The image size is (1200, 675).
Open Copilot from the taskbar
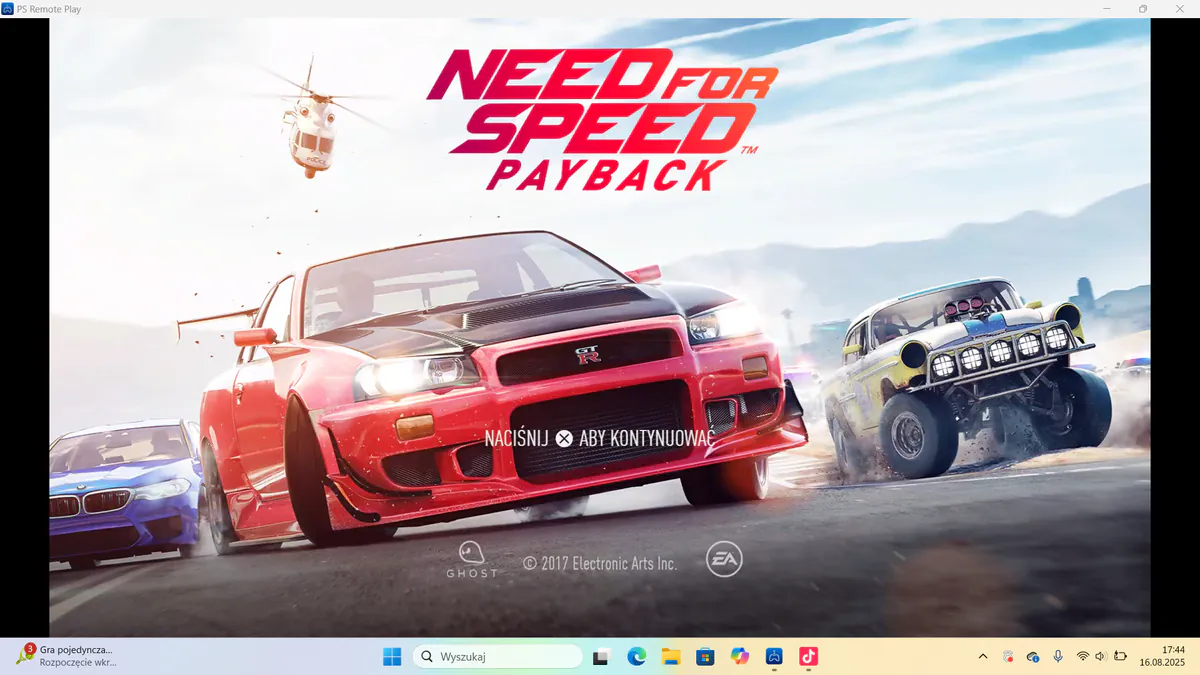pyautogui.click(x=740, y=656)
